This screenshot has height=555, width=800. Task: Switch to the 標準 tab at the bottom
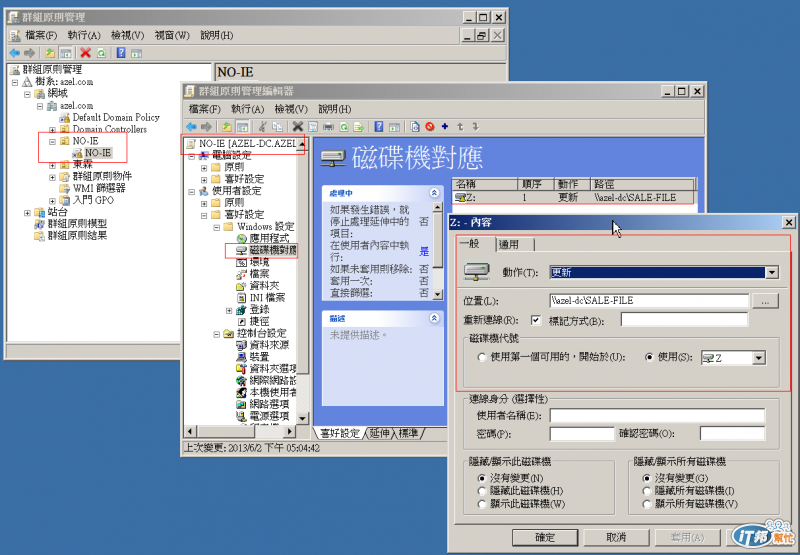(409, 434)
